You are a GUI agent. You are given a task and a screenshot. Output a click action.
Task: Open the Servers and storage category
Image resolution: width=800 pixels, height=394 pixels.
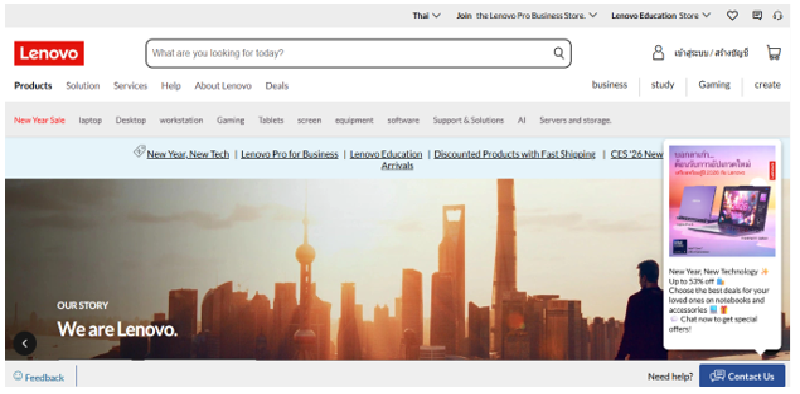tap(575, 120)
